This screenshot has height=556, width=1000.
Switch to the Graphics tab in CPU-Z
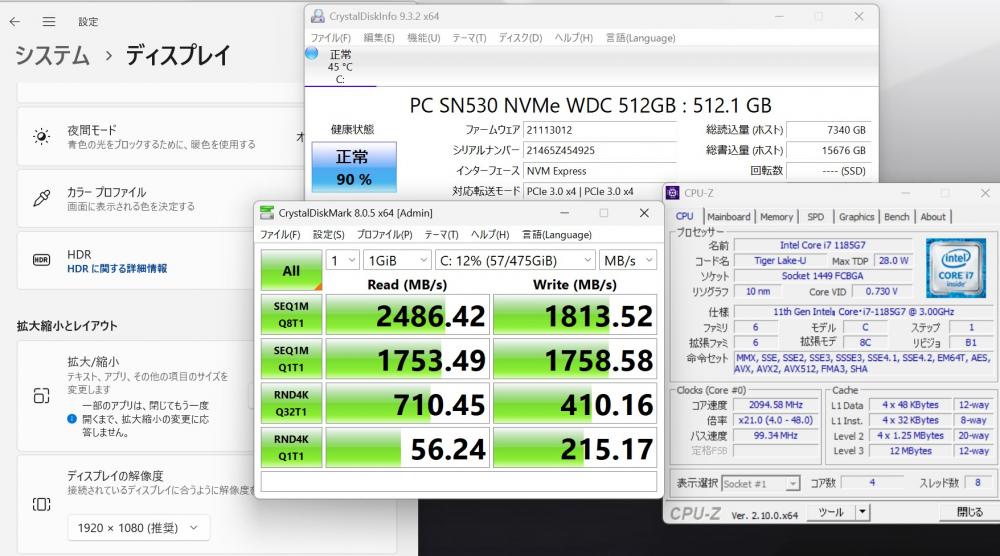pos(857,217)
